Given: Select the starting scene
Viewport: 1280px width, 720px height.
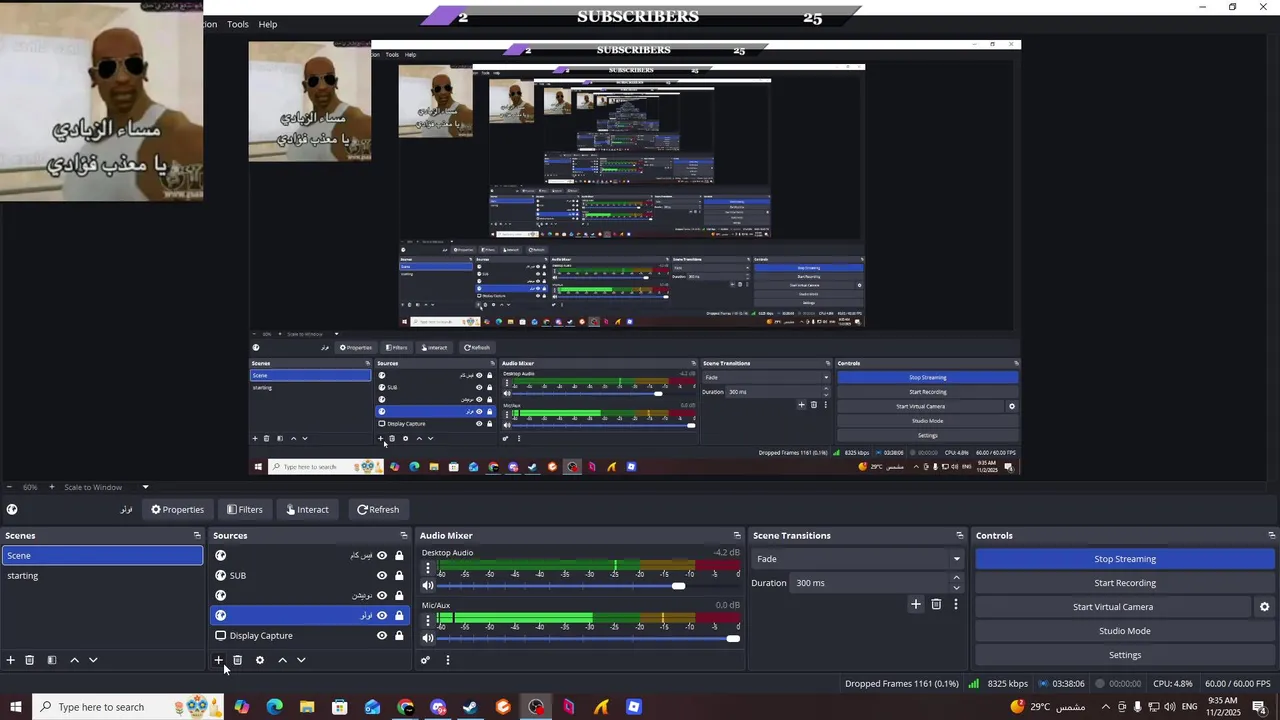Looking at the screenshot, I should [101, 576].
